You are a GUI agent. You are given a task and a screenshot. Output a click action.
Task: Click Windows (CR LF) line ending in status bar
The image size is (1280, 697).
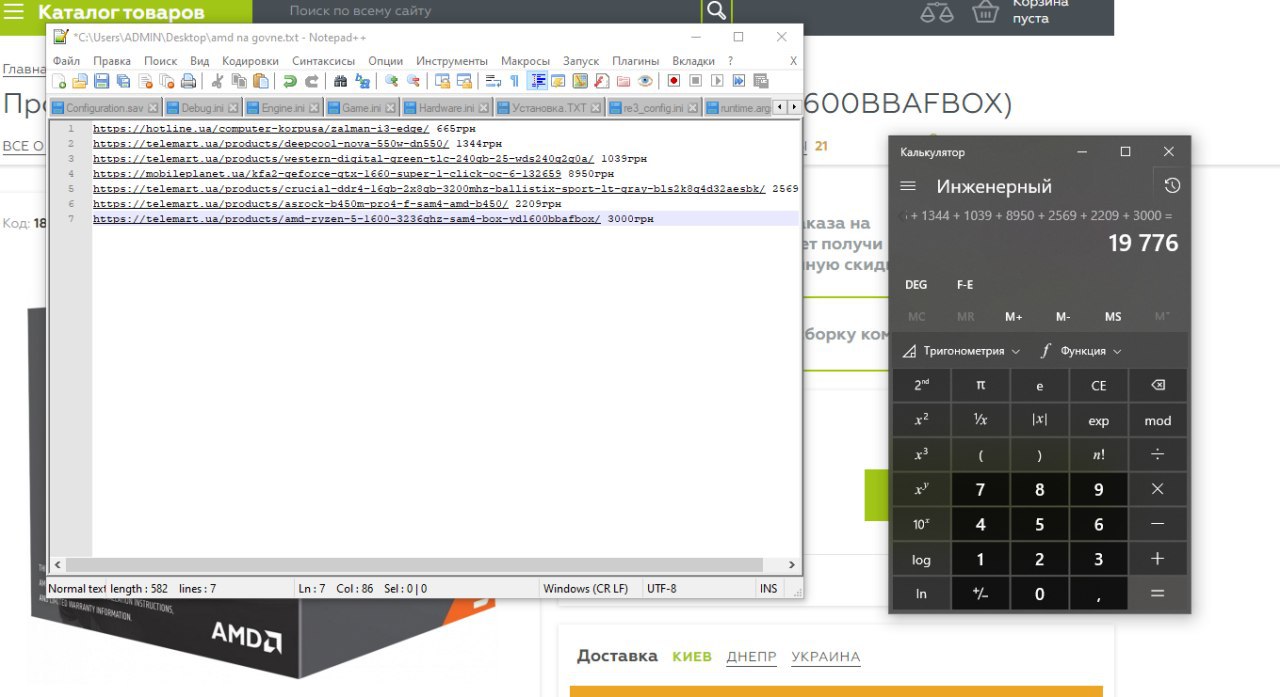[x=586, y=589]
